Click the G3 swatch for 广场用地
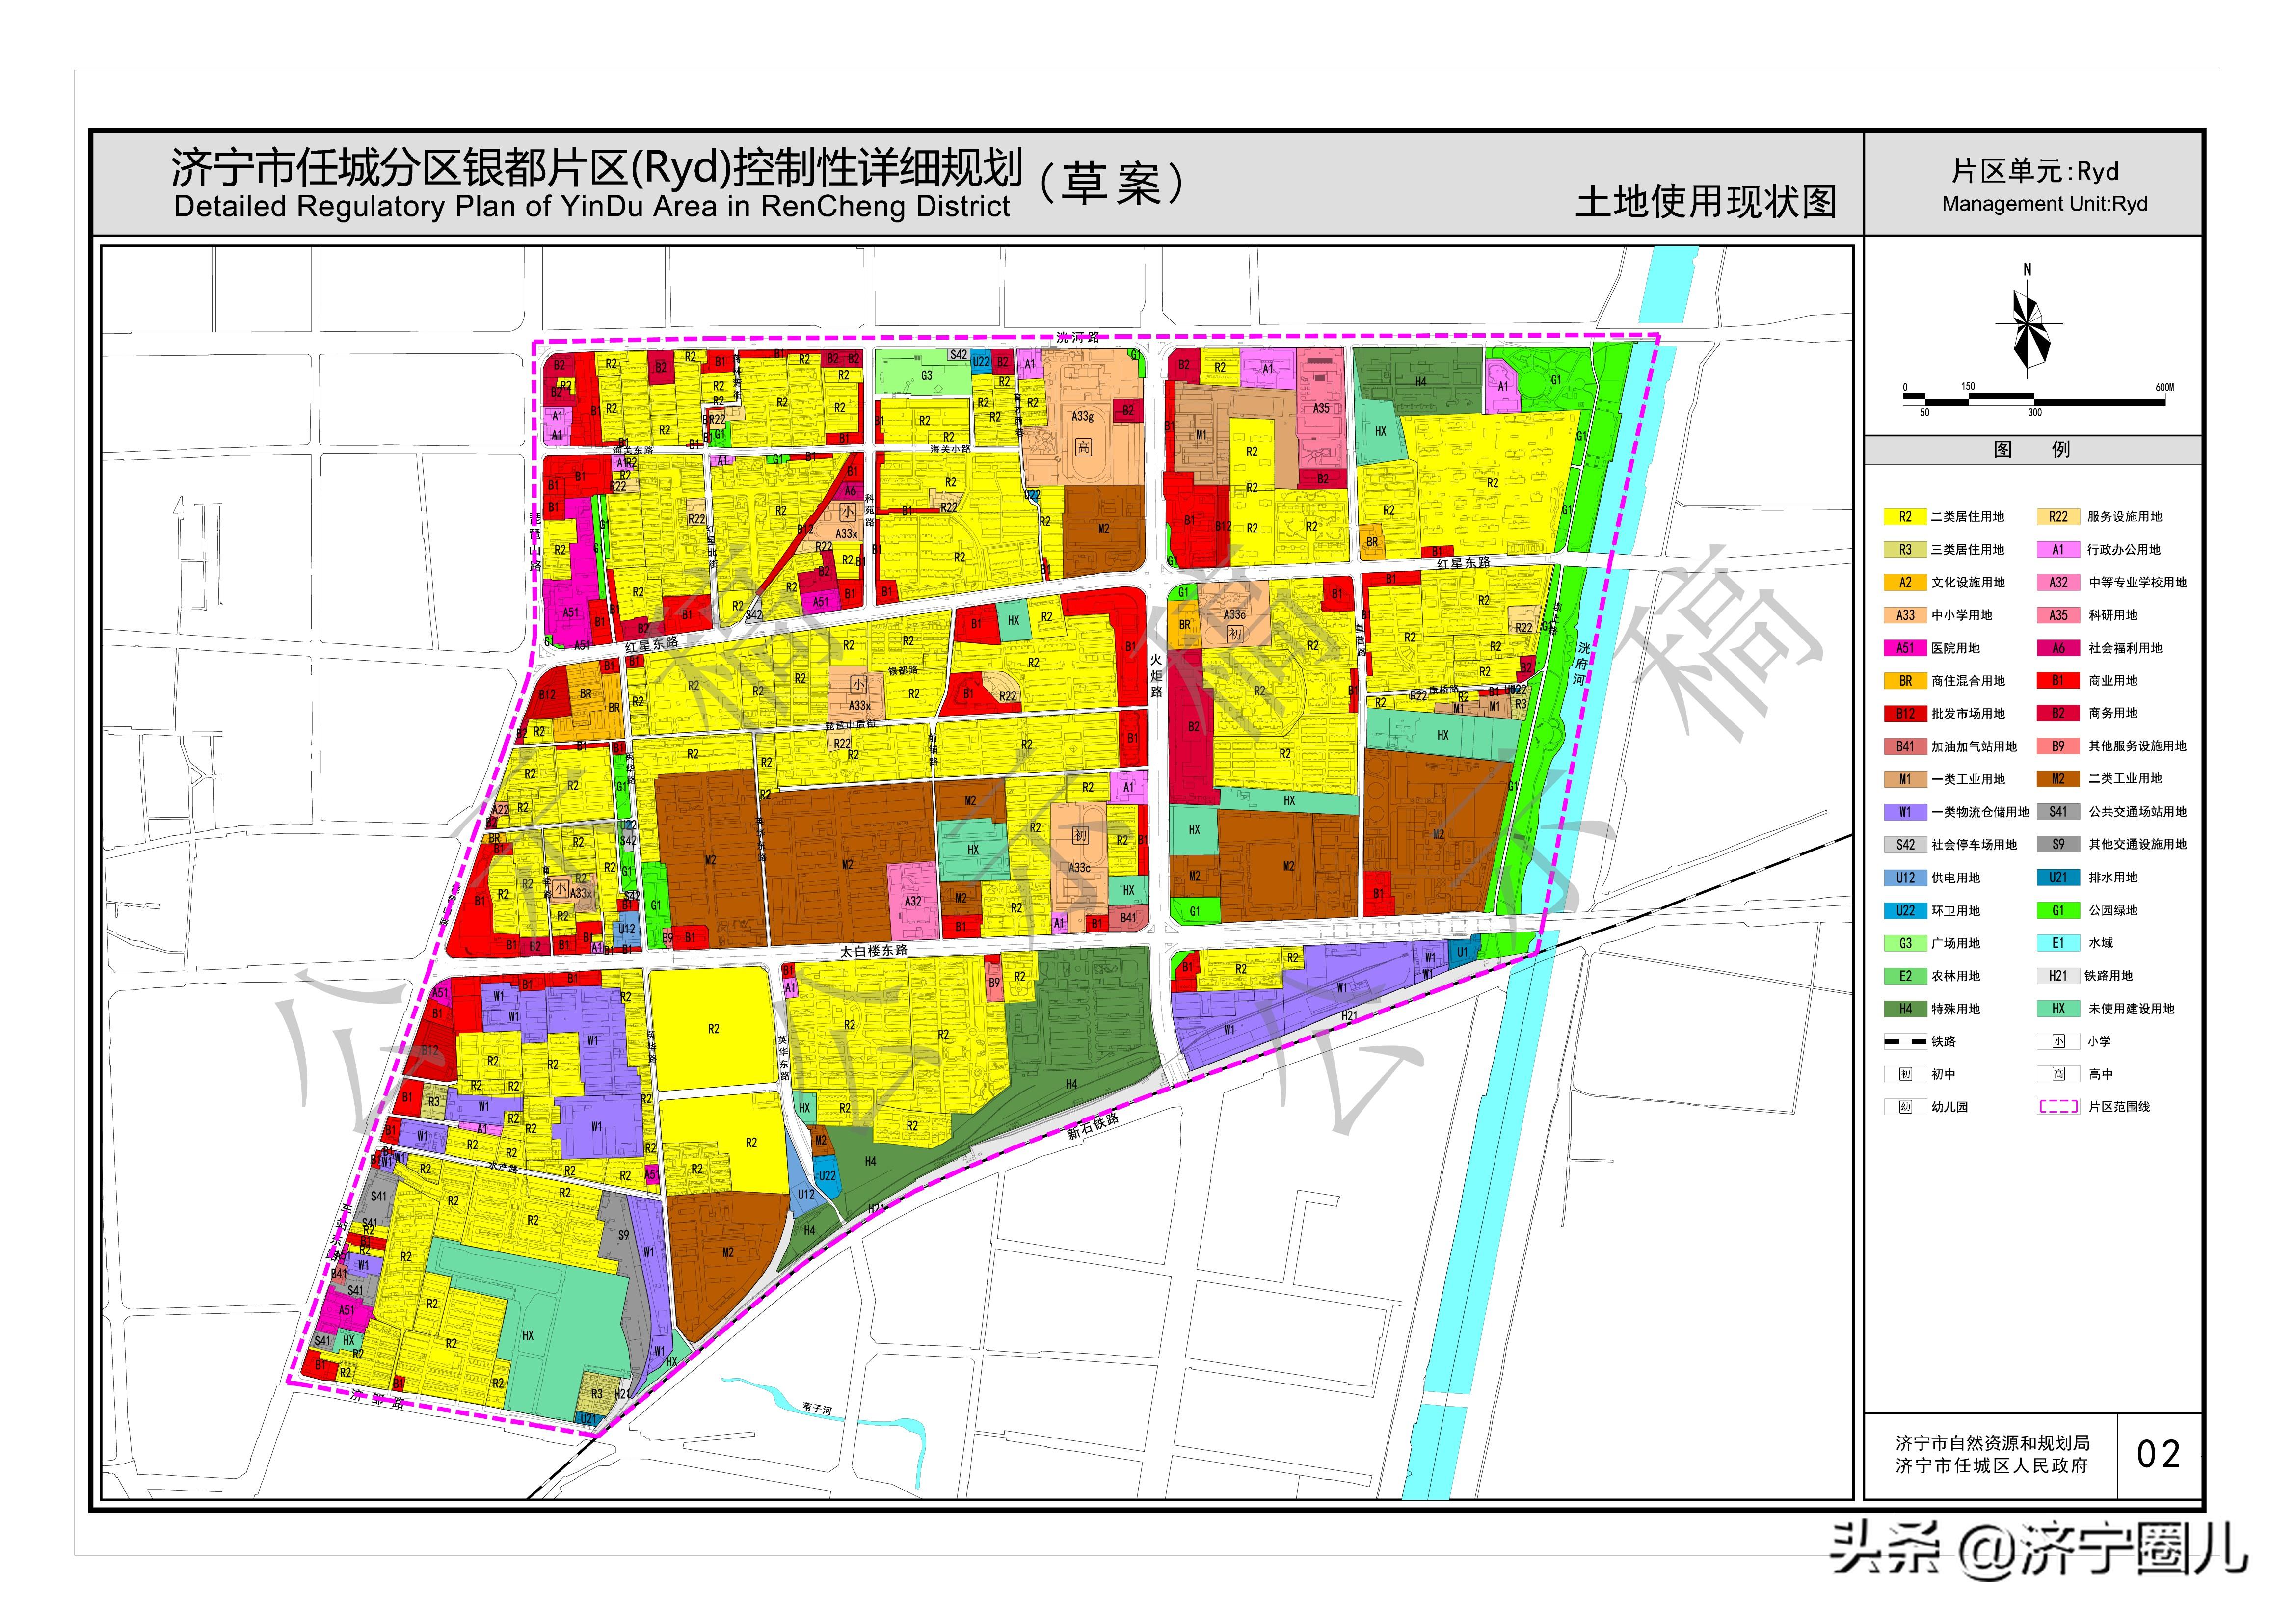Image resolution: width=2296 pixels, height=1624 pixels. point(1905,943)
